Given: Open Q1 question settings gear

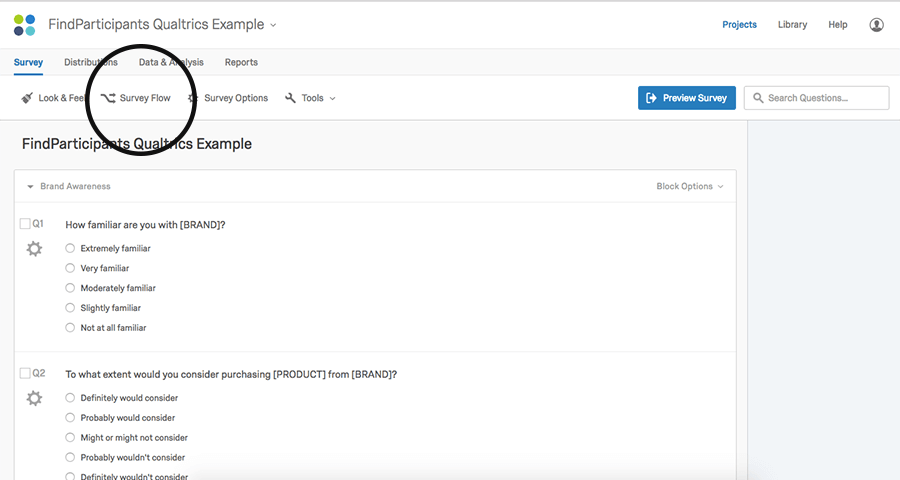Looking at the screenshot, I should click(34, 249).
